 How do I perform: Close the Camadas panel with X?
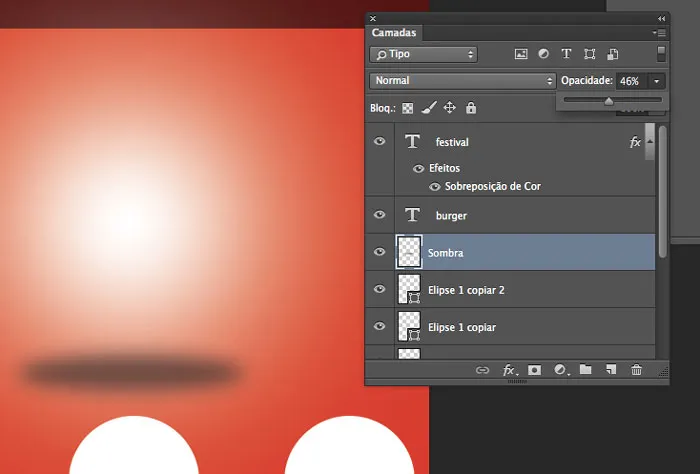click(x=373, y=18)
